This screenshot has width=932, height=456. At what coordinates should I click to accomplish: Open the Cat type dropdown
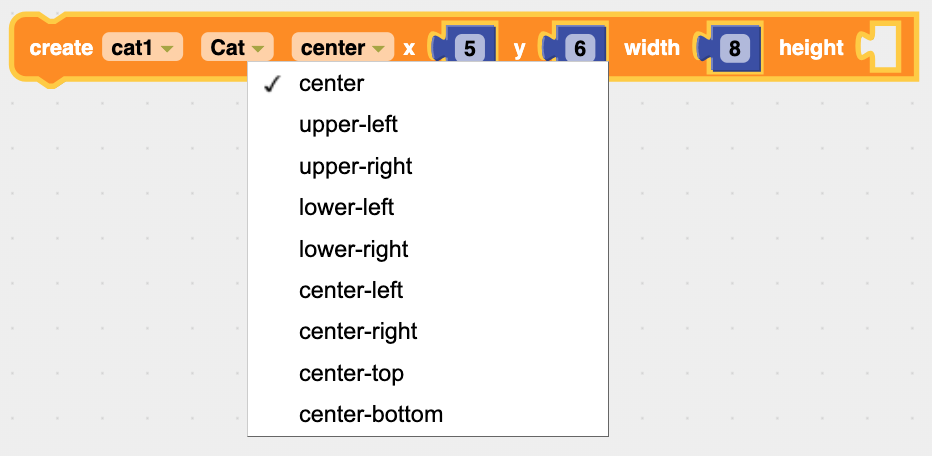[x=237, y=48]
